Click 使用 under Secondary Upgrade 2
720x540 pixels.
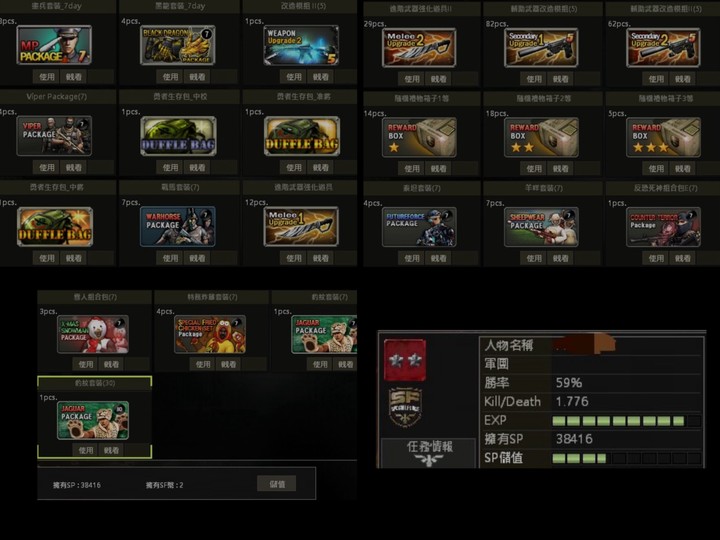point(656,79)
